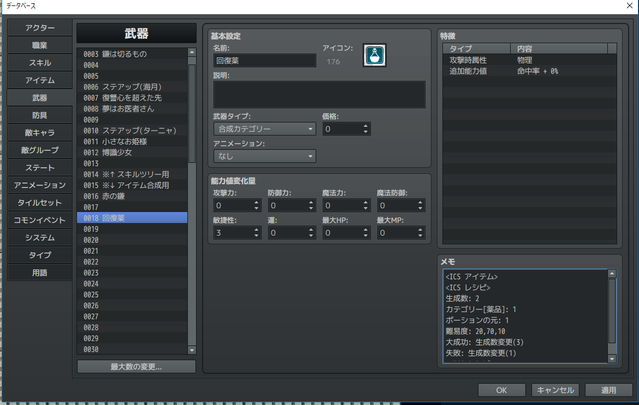The image size is (639, 405).
Task: Click the 適用 button
Action: (x=608, y=390)
